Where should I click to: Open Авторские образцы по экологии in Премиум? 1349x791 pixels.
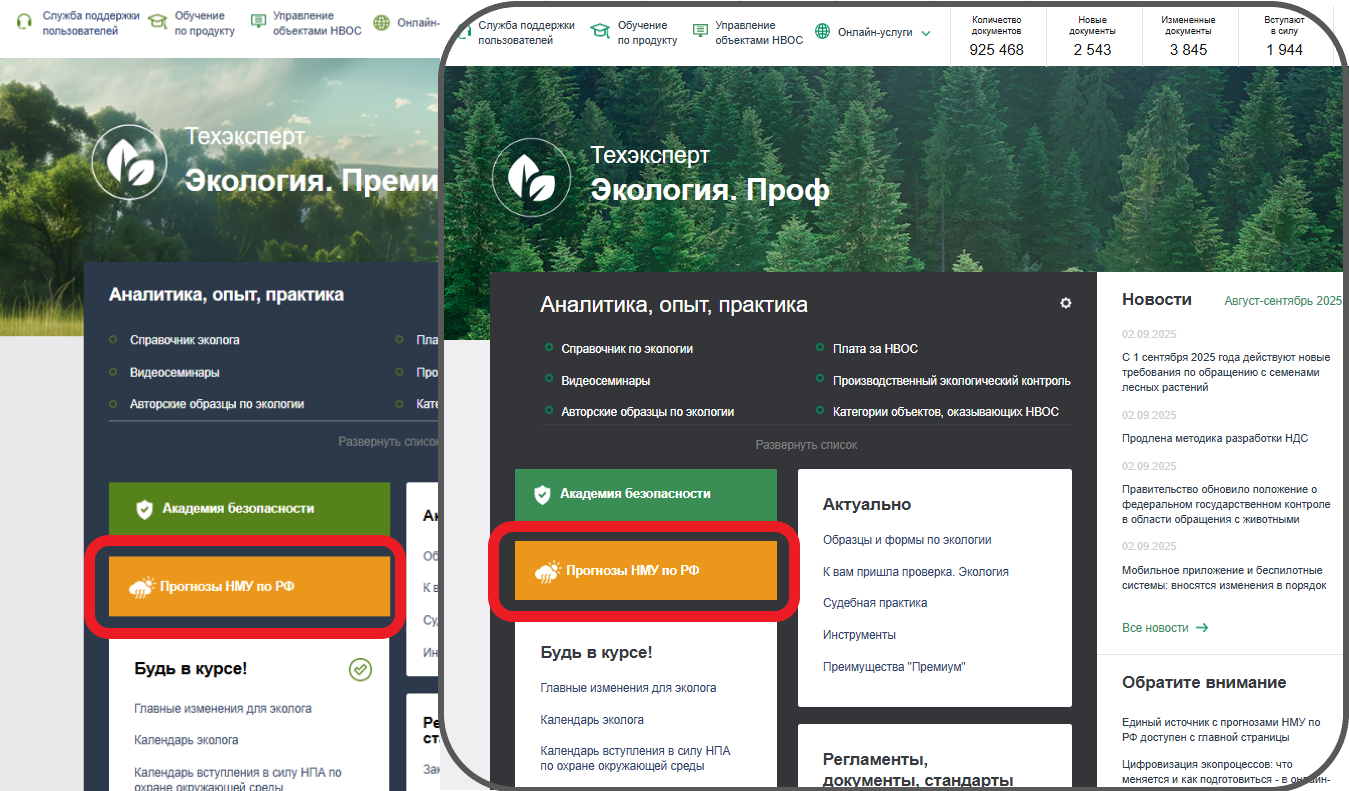pos(217,404)
